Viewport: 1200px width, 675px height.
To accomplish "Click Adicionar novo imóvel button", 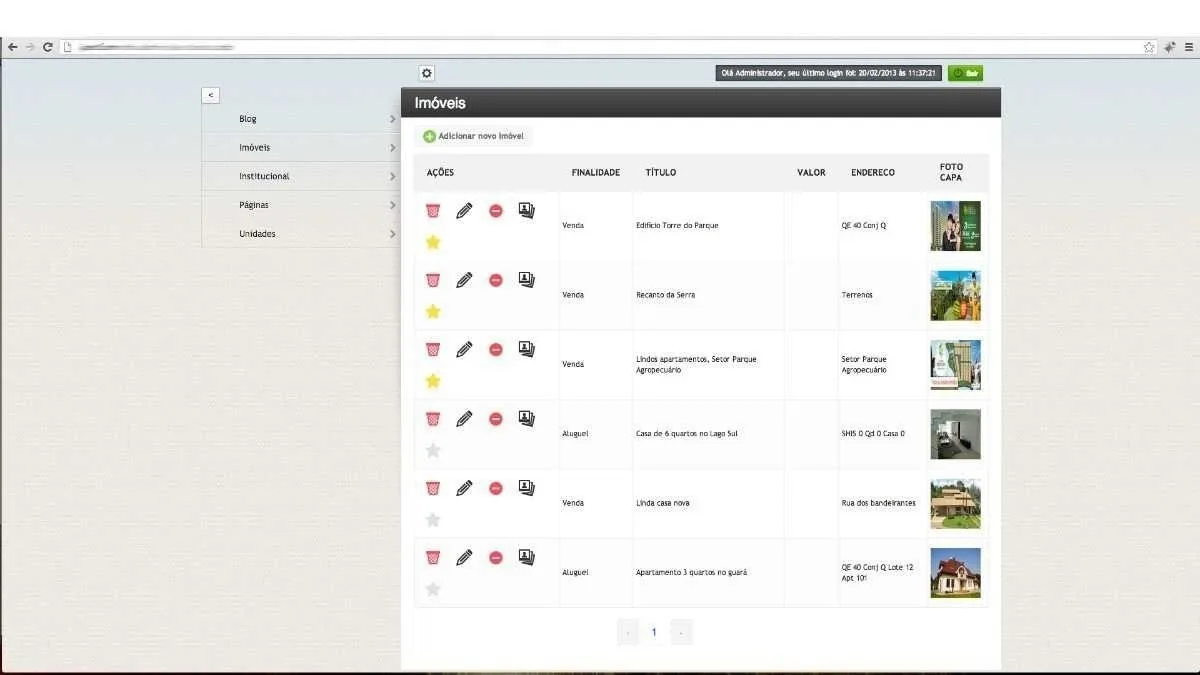I will 474,136.
